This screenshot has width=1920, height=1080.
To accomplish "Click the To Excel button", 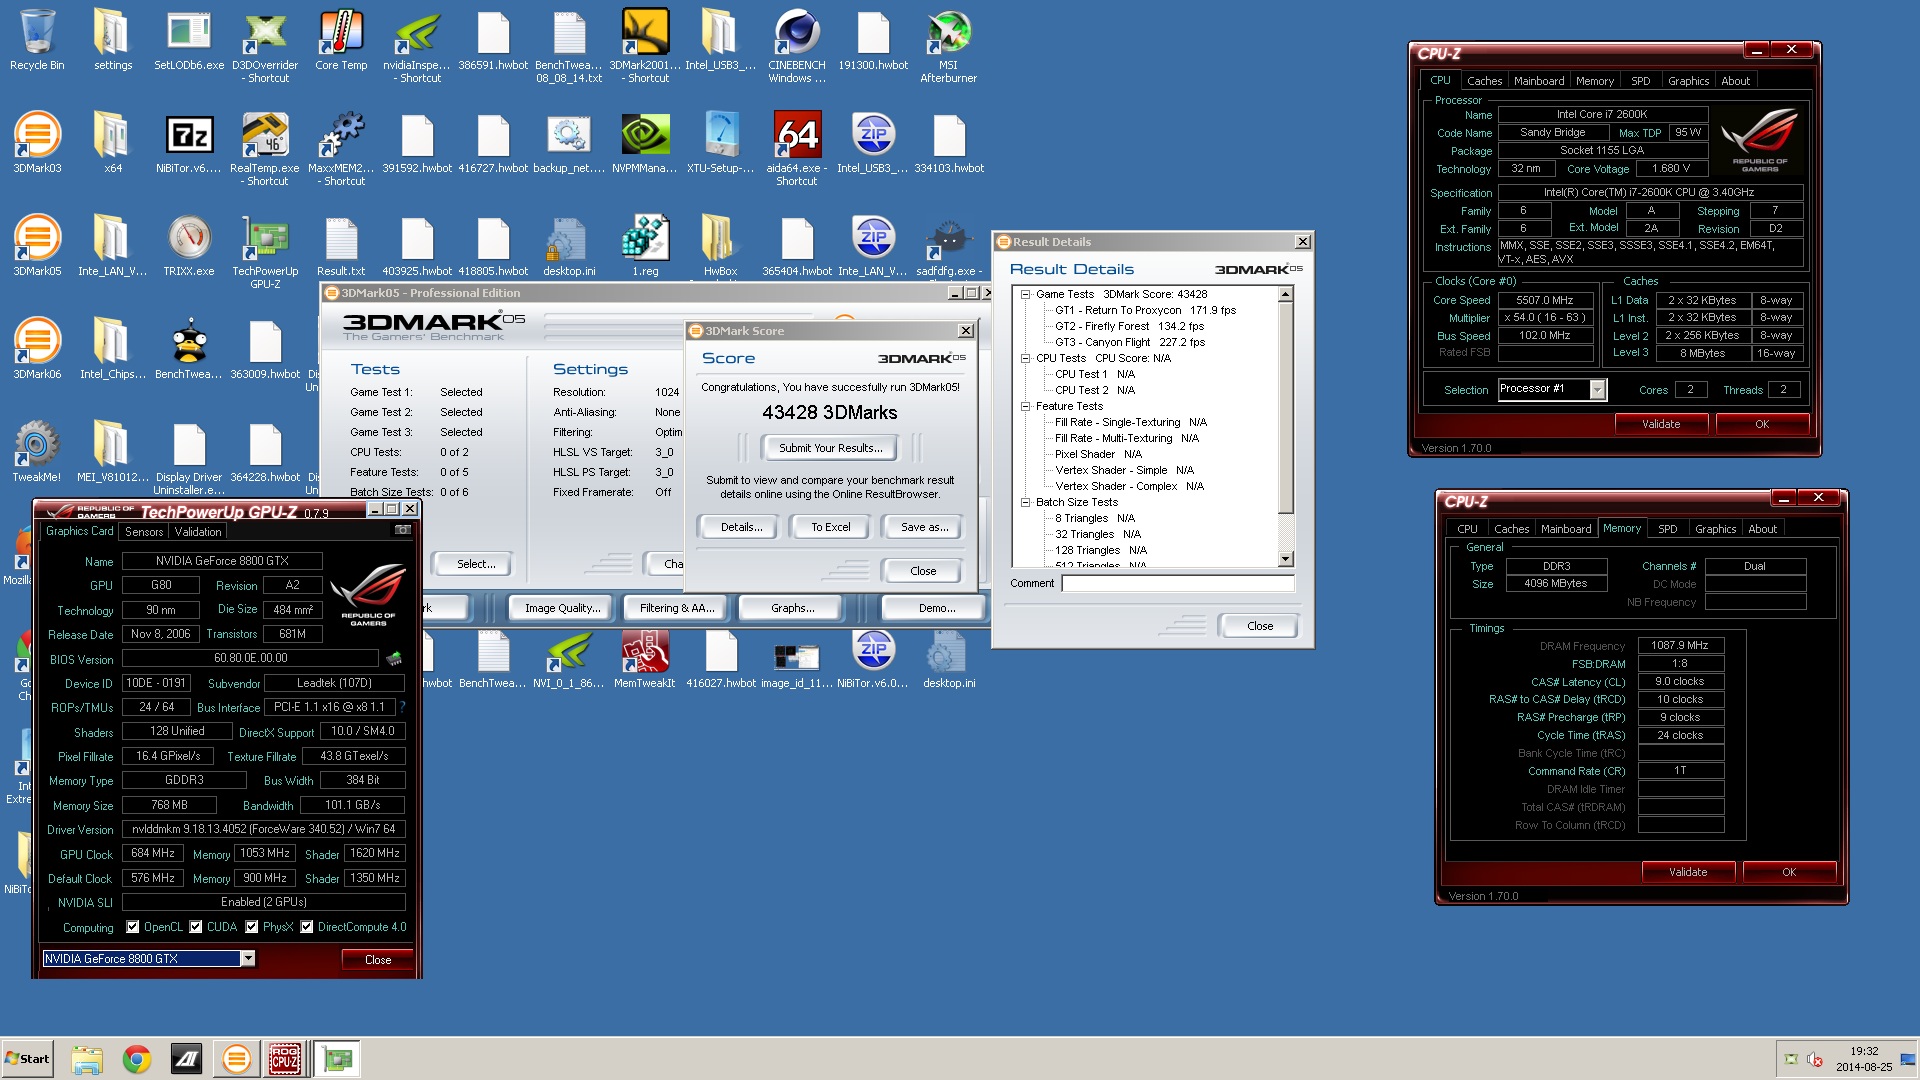I will click(x=830, y=527).
